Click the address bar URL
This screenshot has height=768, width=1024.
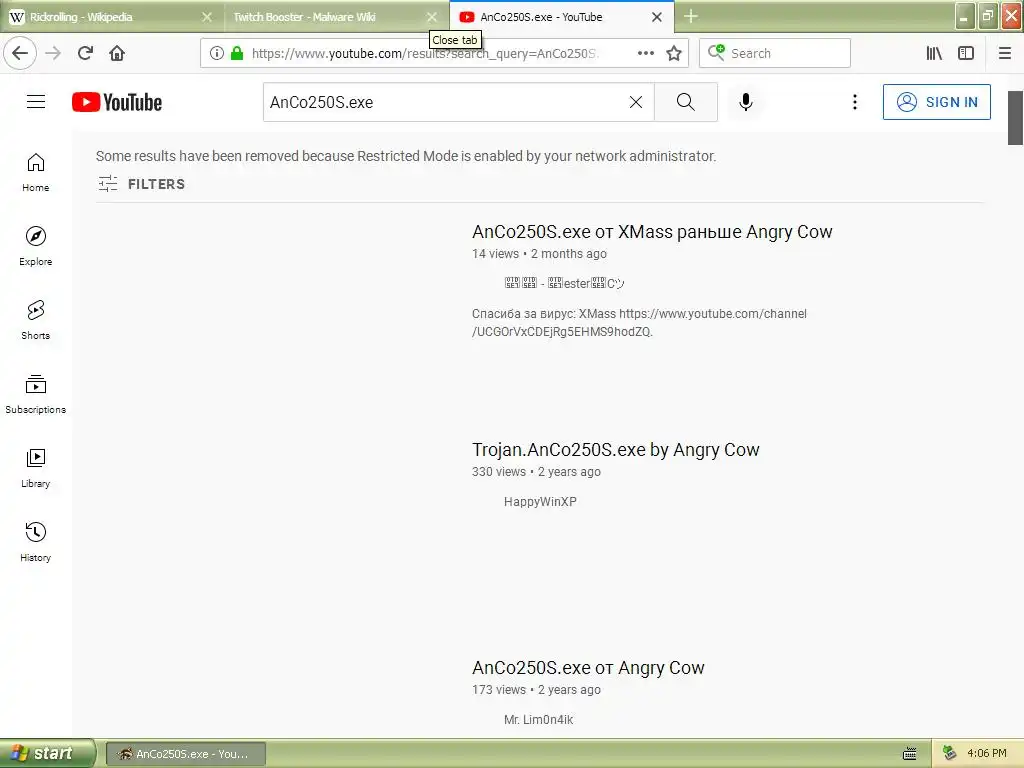pyautogui.click(x=424, y=53)
